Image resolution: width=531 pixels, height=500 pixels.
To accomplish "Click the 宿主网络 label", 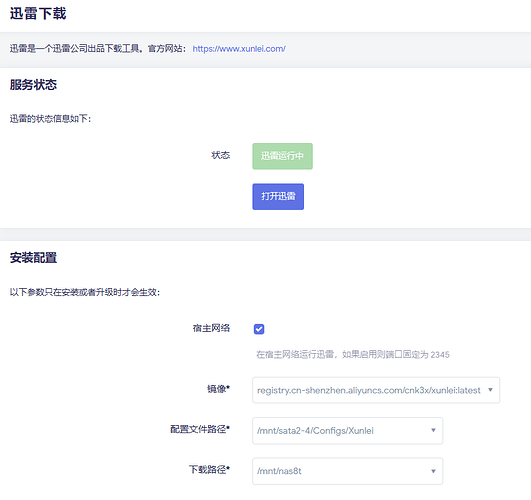I will pos(211,328).
